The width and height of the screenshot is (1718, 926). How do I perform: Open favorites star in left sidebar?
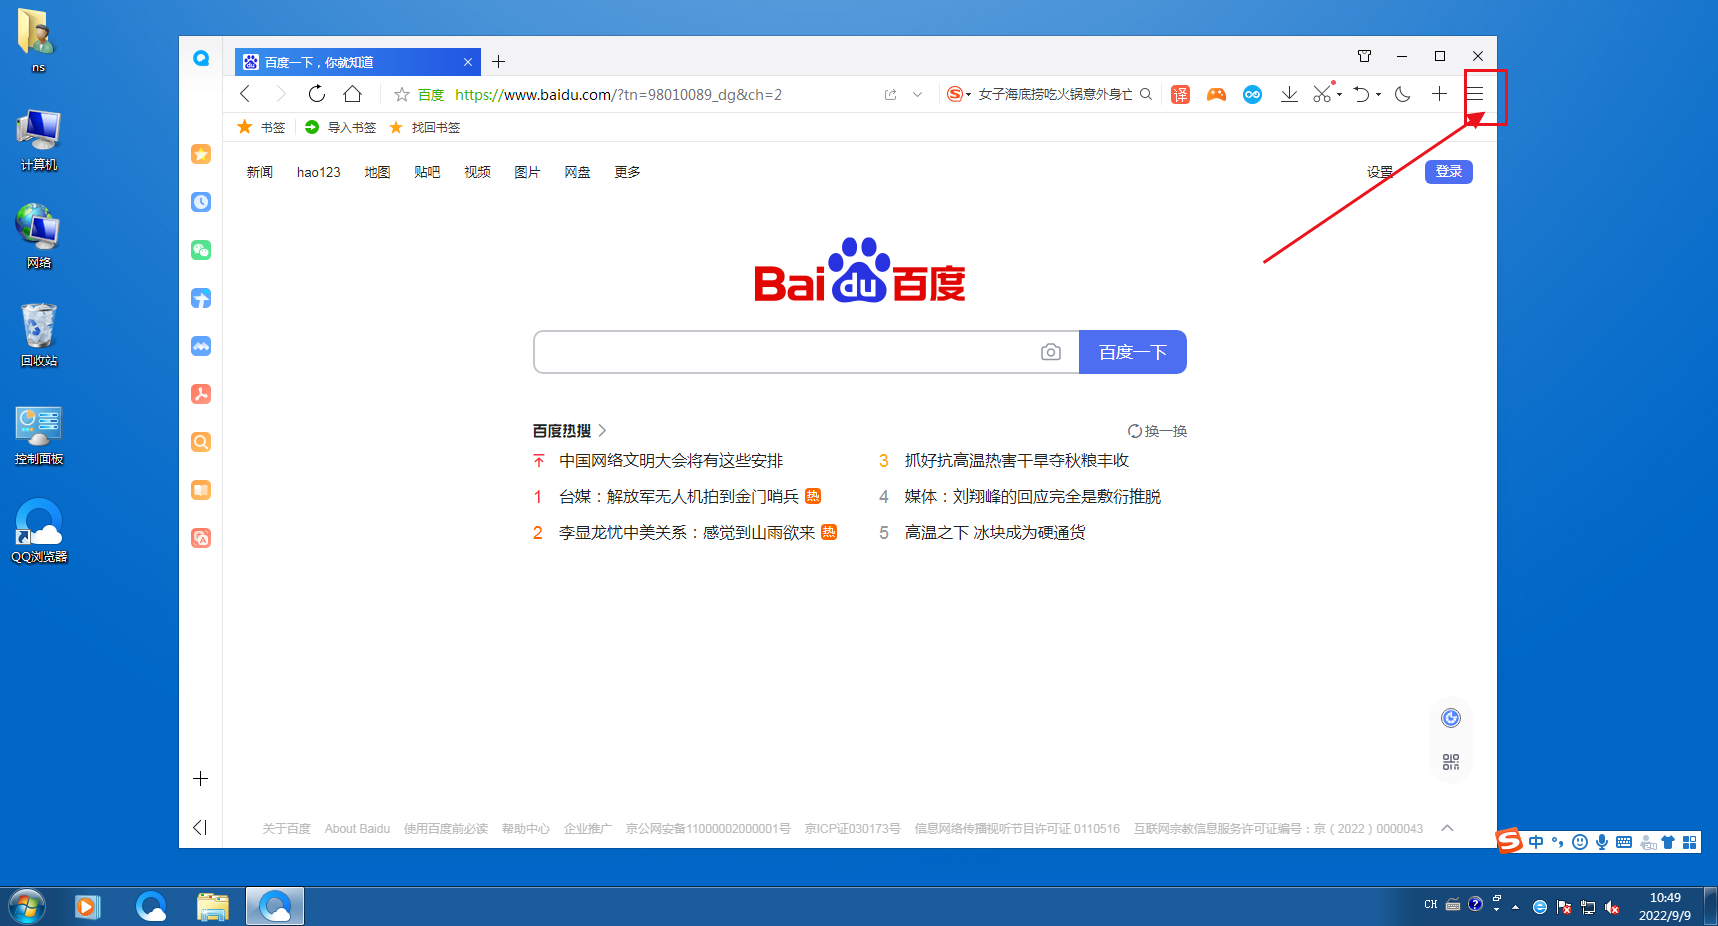(201, 154)
